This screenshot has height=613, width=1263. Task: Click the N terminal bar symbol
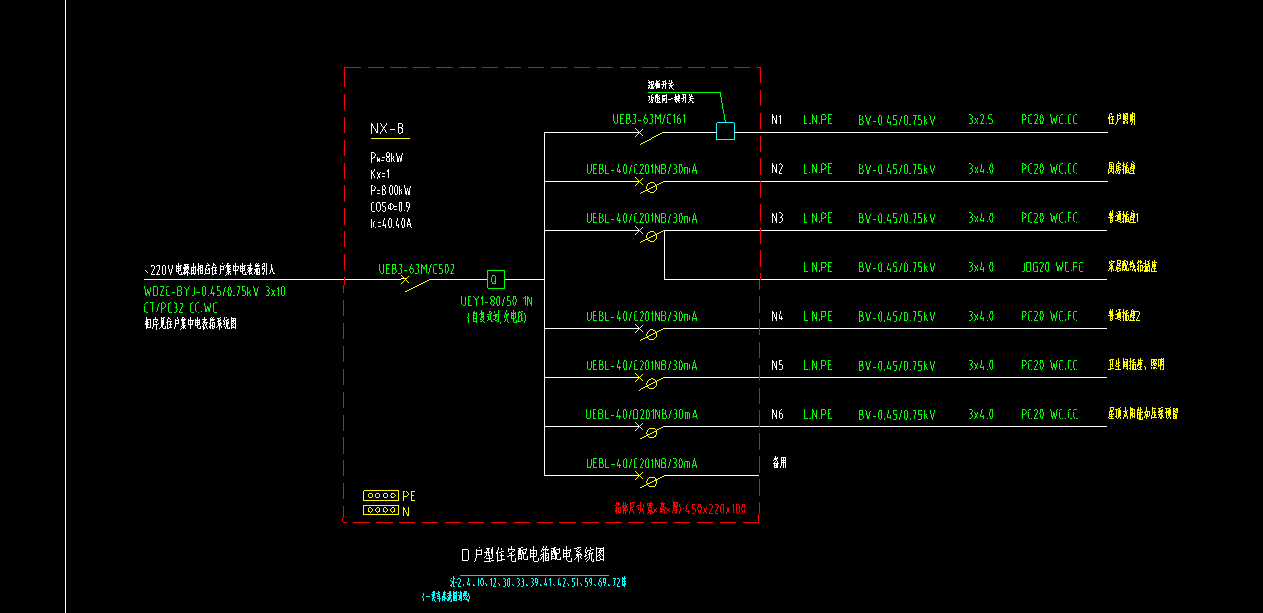point(380,510)
